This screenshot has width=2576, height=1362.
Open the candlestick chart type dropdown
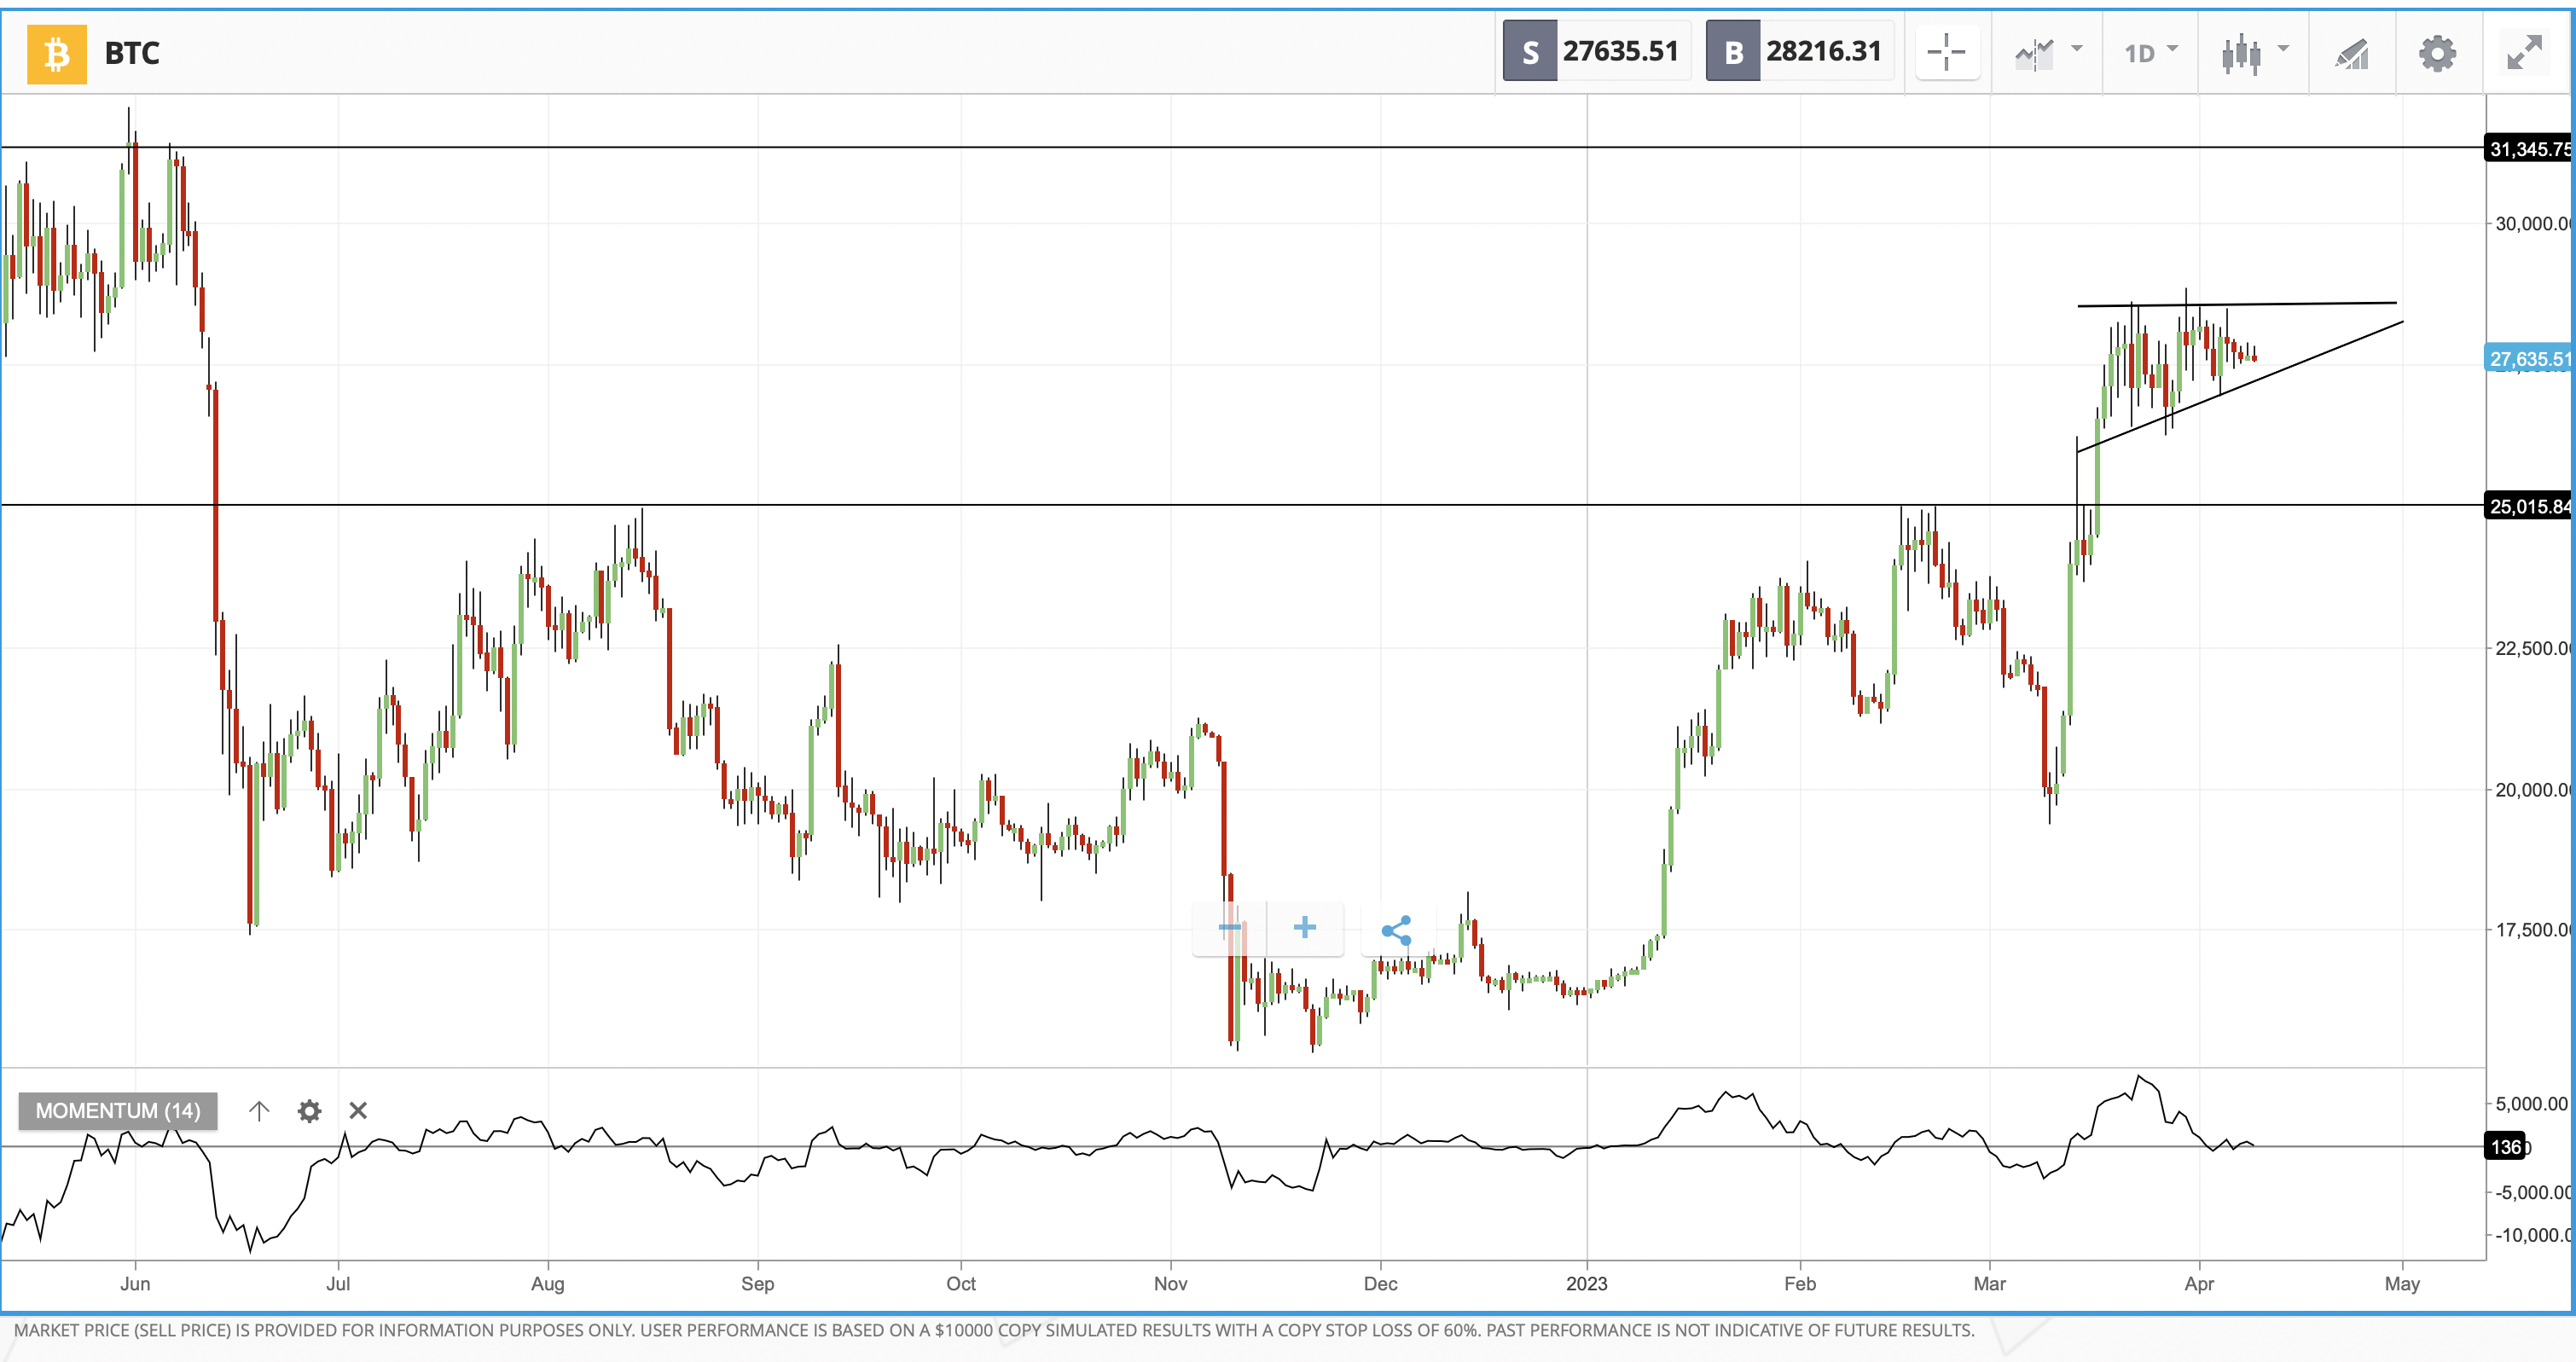click(2253, 52)
